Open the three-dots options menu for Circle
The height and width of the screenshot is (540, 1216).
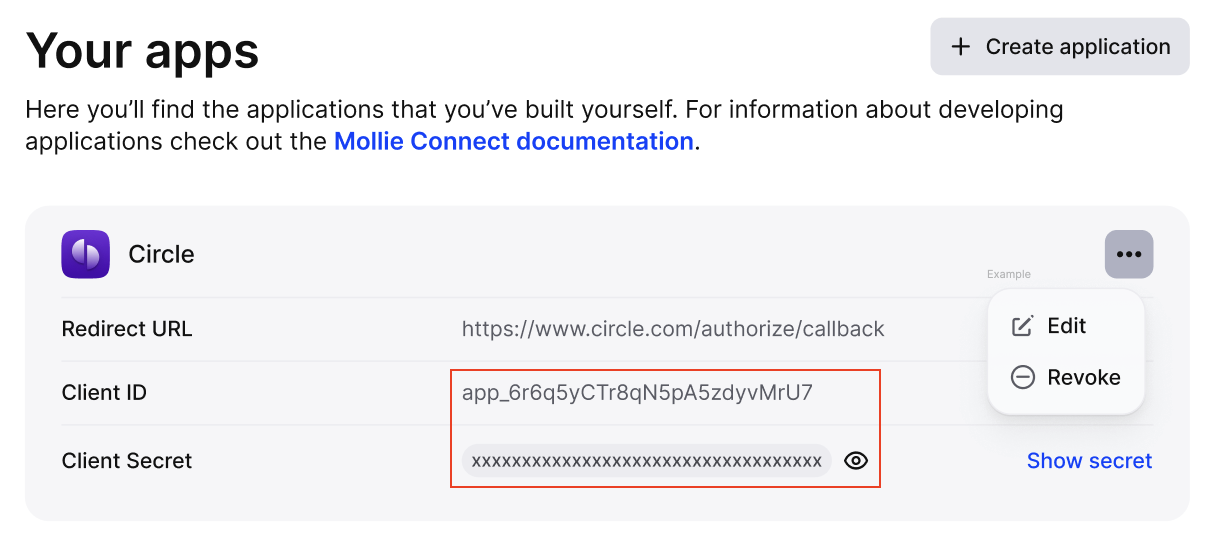point(1129,254)
